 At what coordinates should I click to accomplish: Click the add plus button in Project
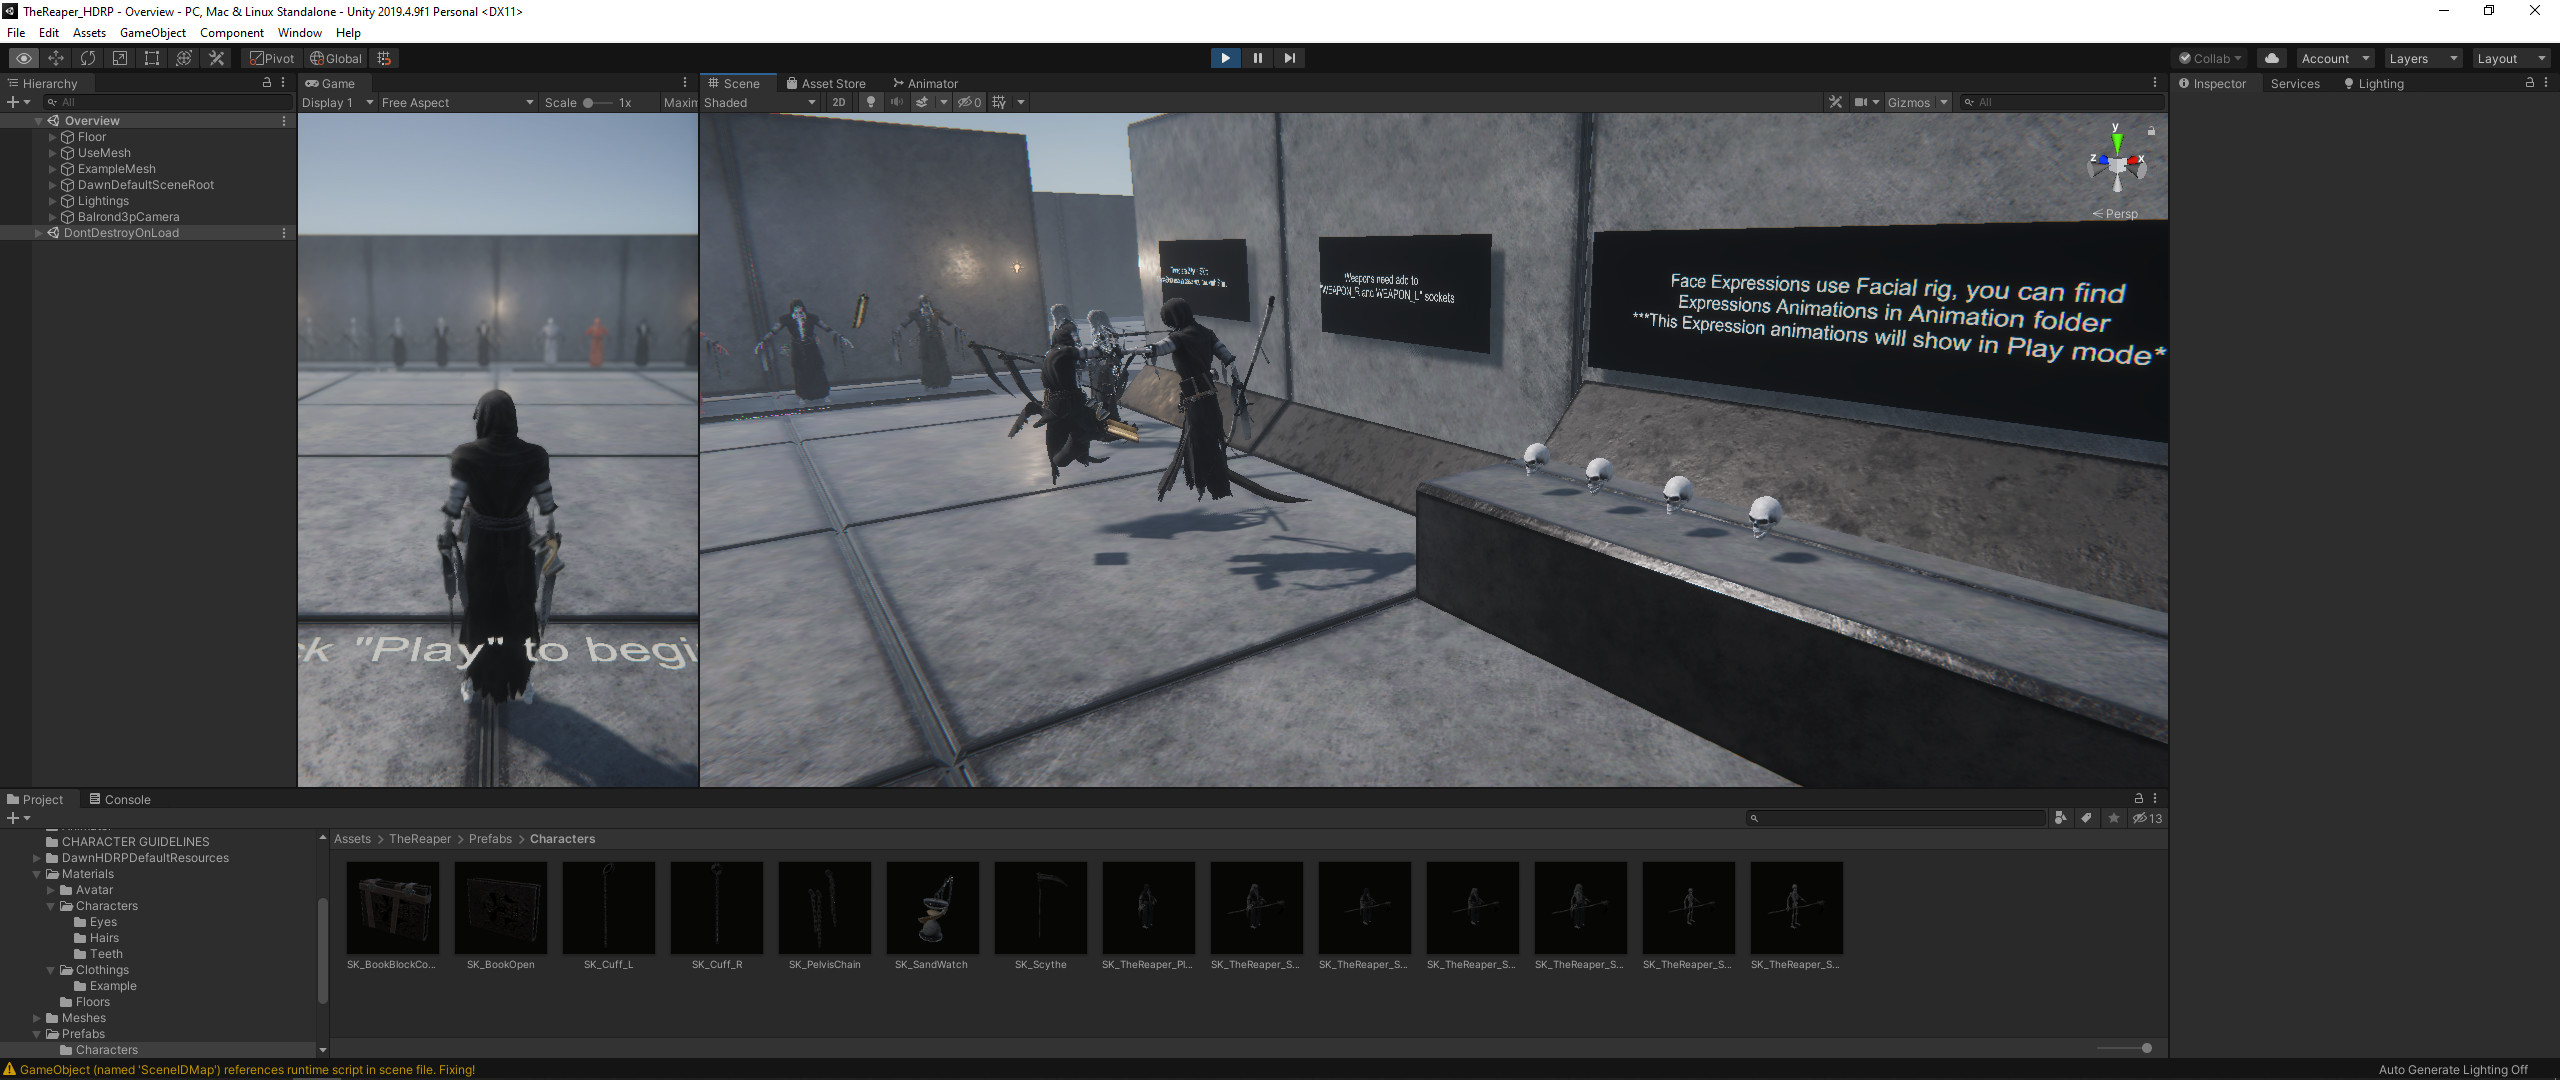coord(18,818)
